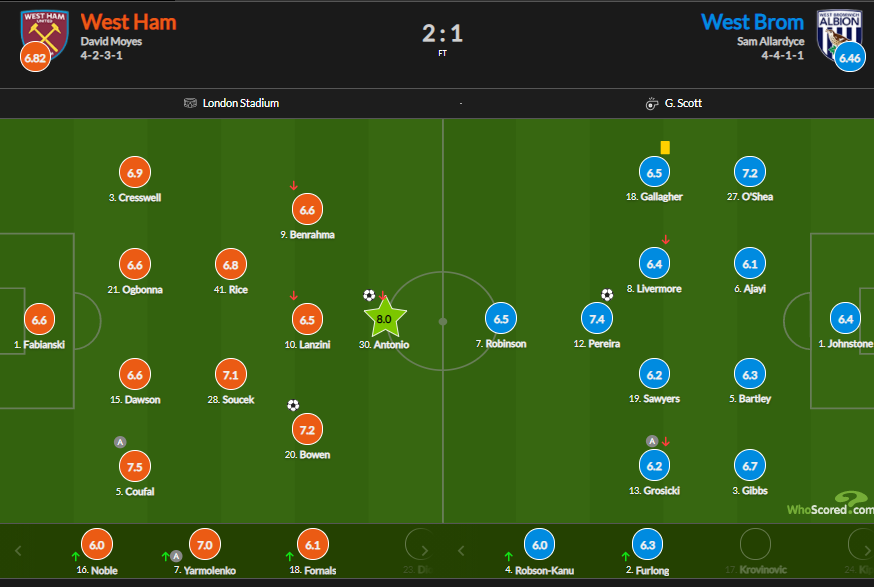Screen dimensions: 874x587
Task: Click the stadium icon beside London Stadium
Action: click(x=190, y=103)
